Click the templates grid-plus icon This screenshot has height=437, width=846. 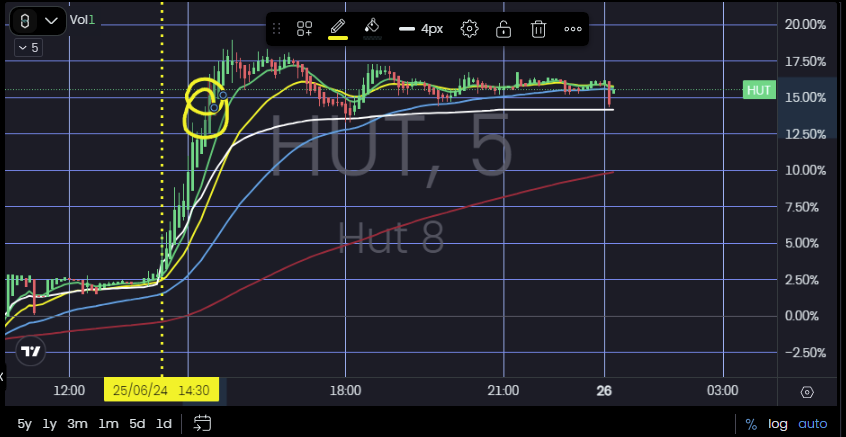304,28
